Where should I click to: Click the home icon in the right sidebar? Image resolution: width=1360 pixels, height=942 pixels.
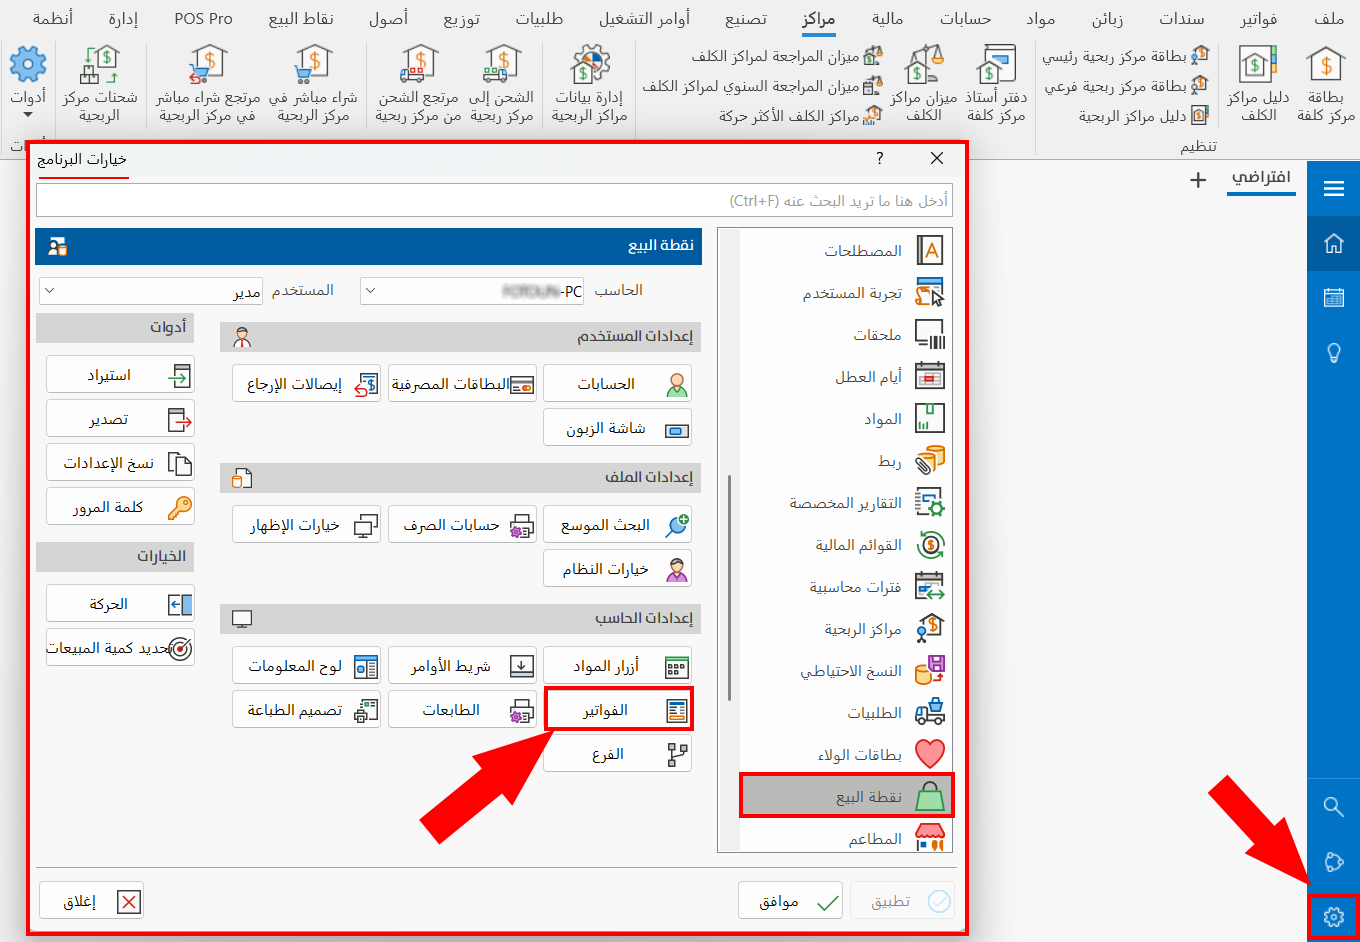[1333, 242]
